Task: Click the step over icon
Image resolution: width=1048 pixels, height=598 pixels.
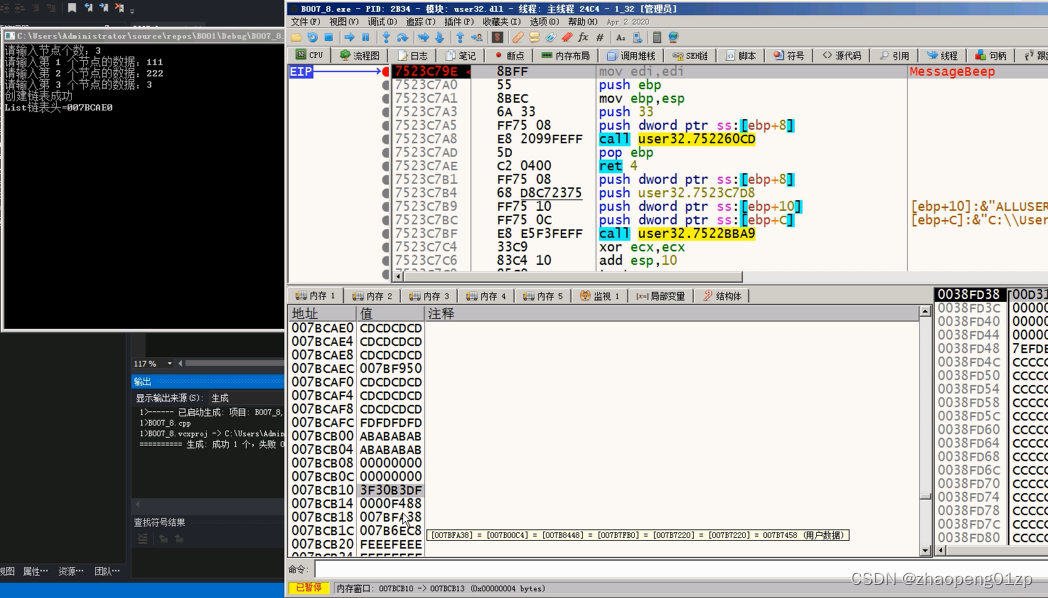Action: 402,37
